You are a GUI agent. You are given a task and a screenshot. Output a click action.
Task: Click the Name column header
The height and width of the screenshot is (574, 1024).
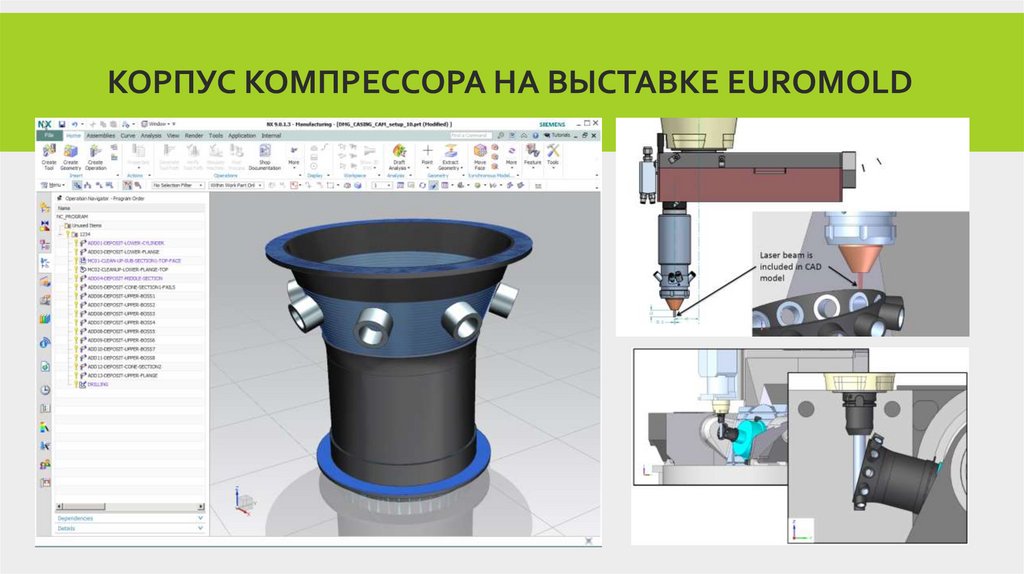point(129,208)
